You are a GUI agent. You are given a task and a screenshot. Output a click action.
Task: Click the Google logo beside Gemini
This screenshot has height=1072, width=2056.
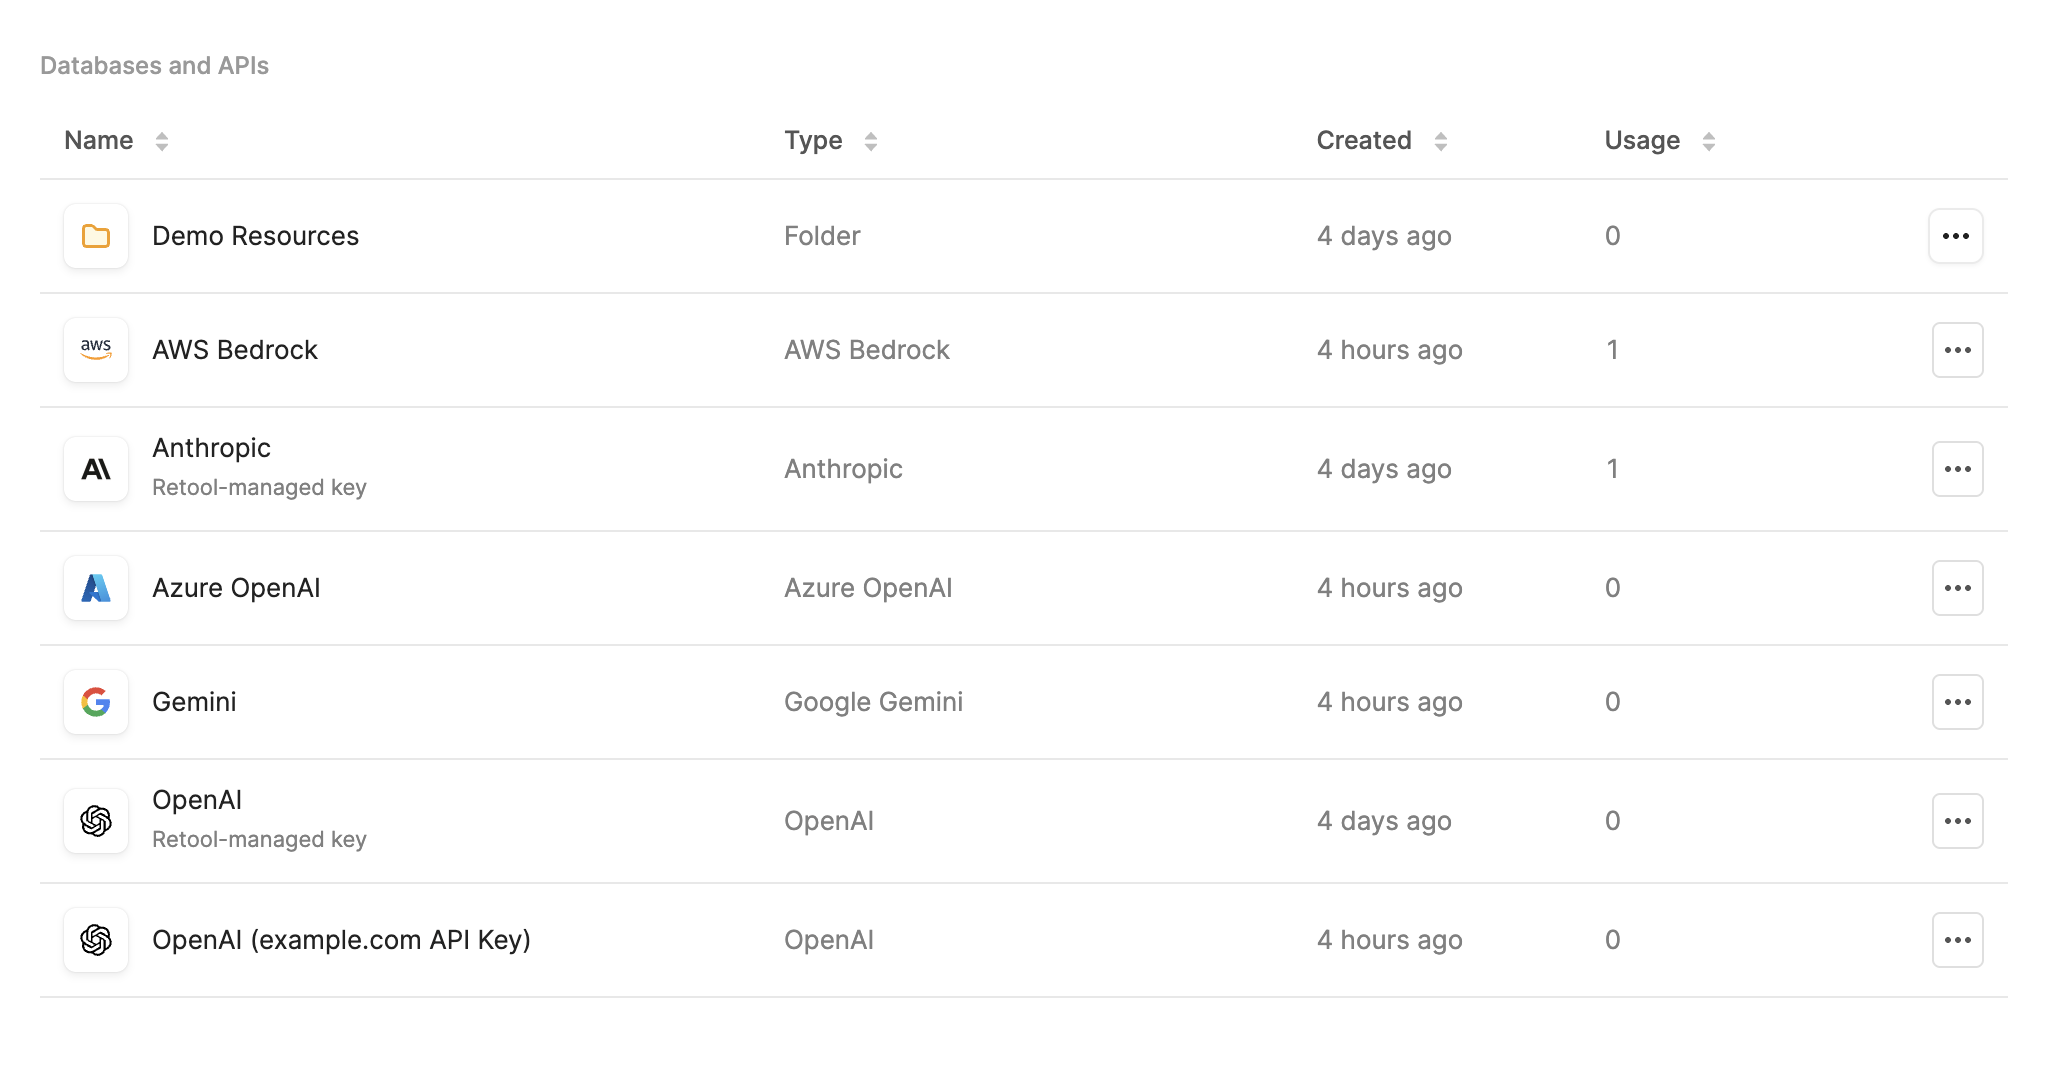96,702
